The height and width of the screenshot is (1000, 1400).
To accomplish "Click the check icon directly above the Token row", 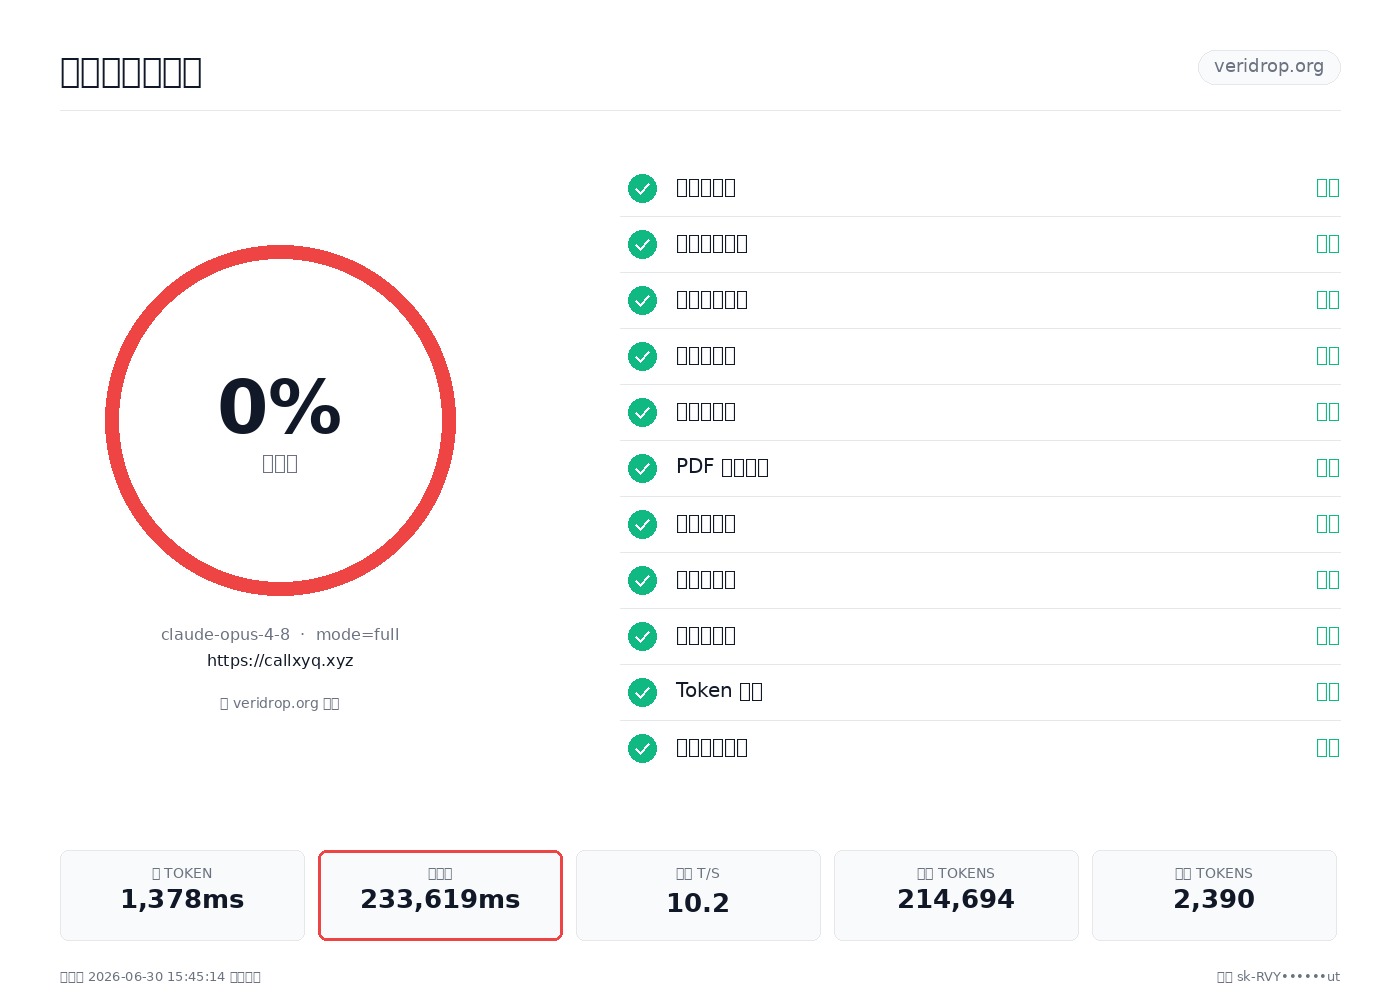I will pos(642,636).
